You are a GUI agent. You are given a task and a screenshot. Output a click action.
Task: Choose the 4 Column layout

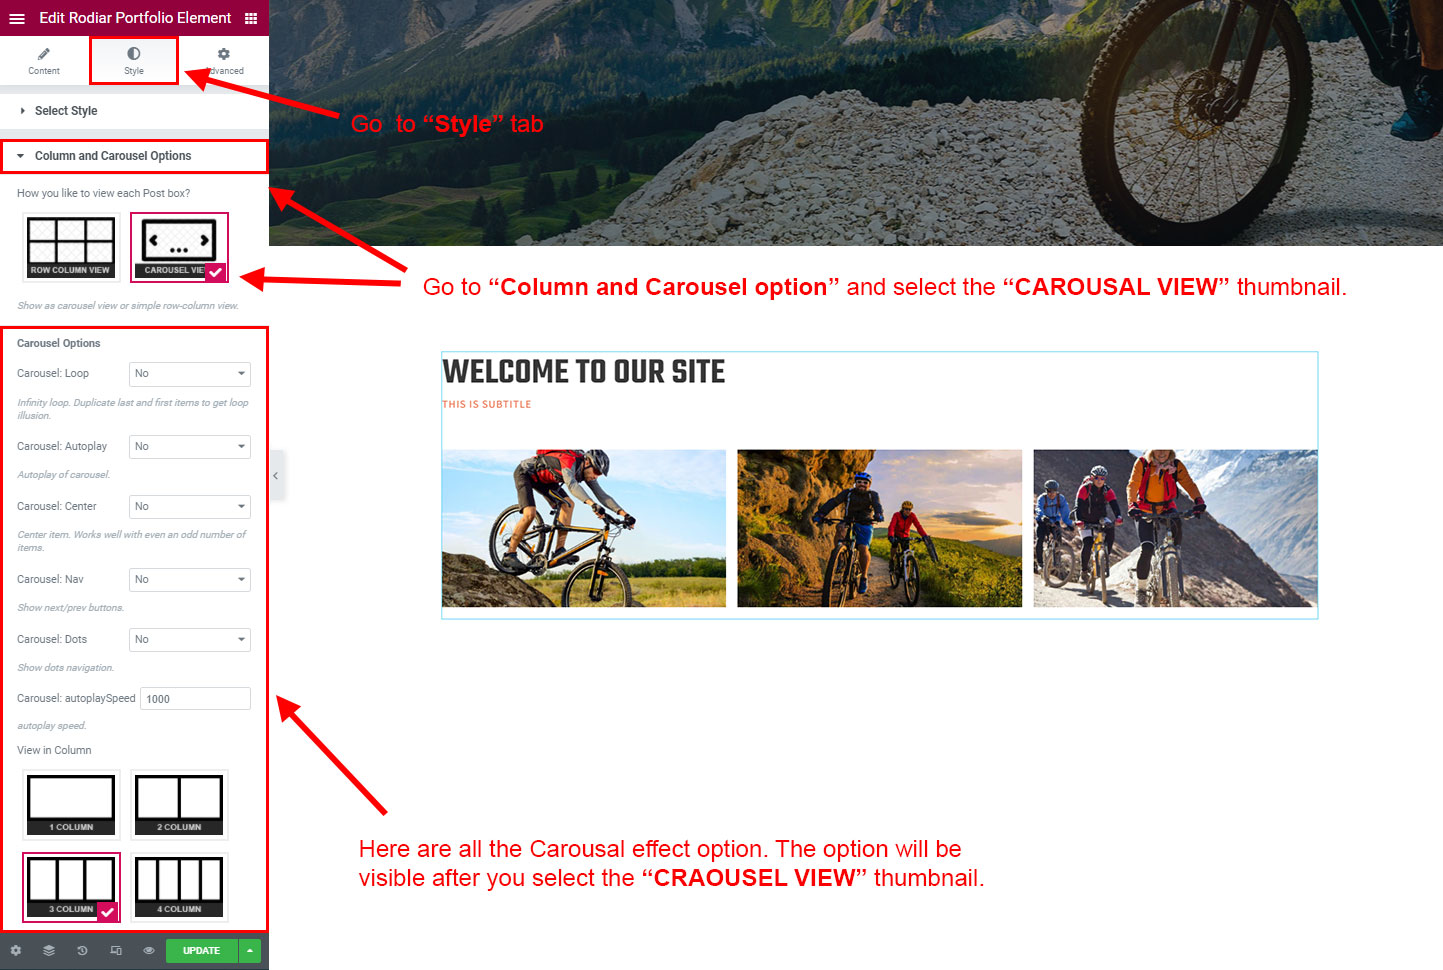(179, 887)
